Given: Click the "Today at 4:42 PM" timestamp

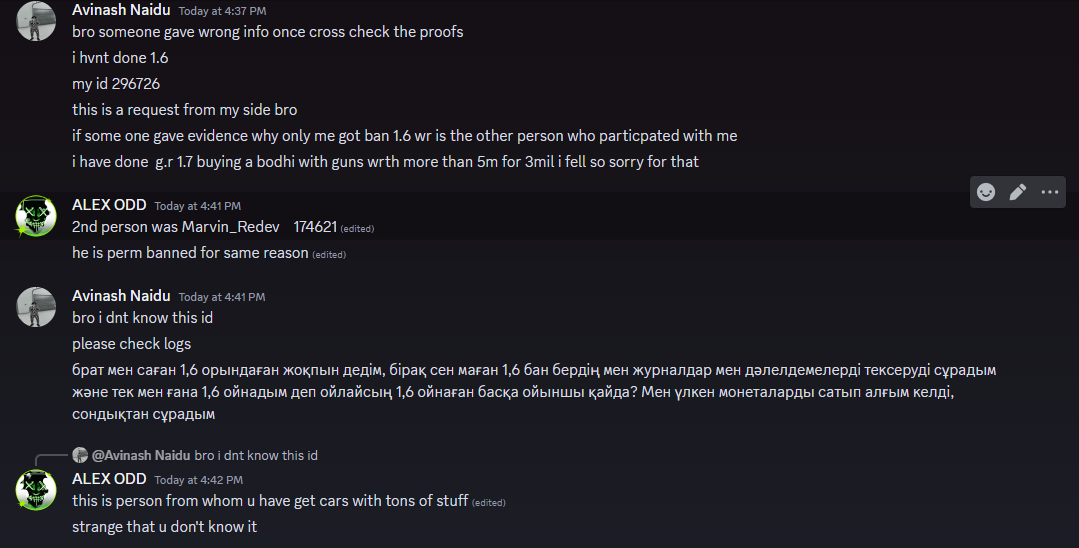Looking at the screenshot, I should tap(198, 480).
